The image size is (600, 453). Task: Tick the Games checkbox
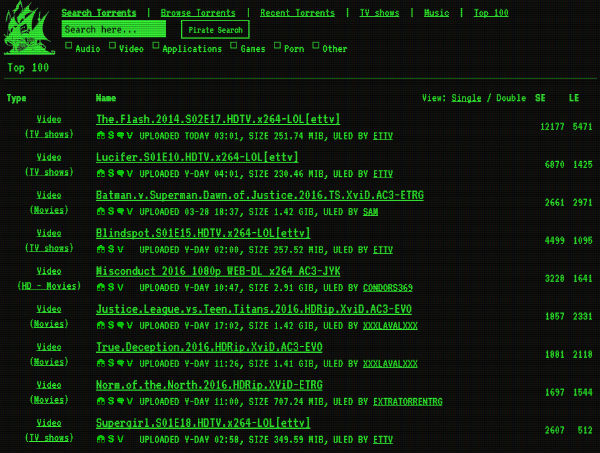pos(233,46)
